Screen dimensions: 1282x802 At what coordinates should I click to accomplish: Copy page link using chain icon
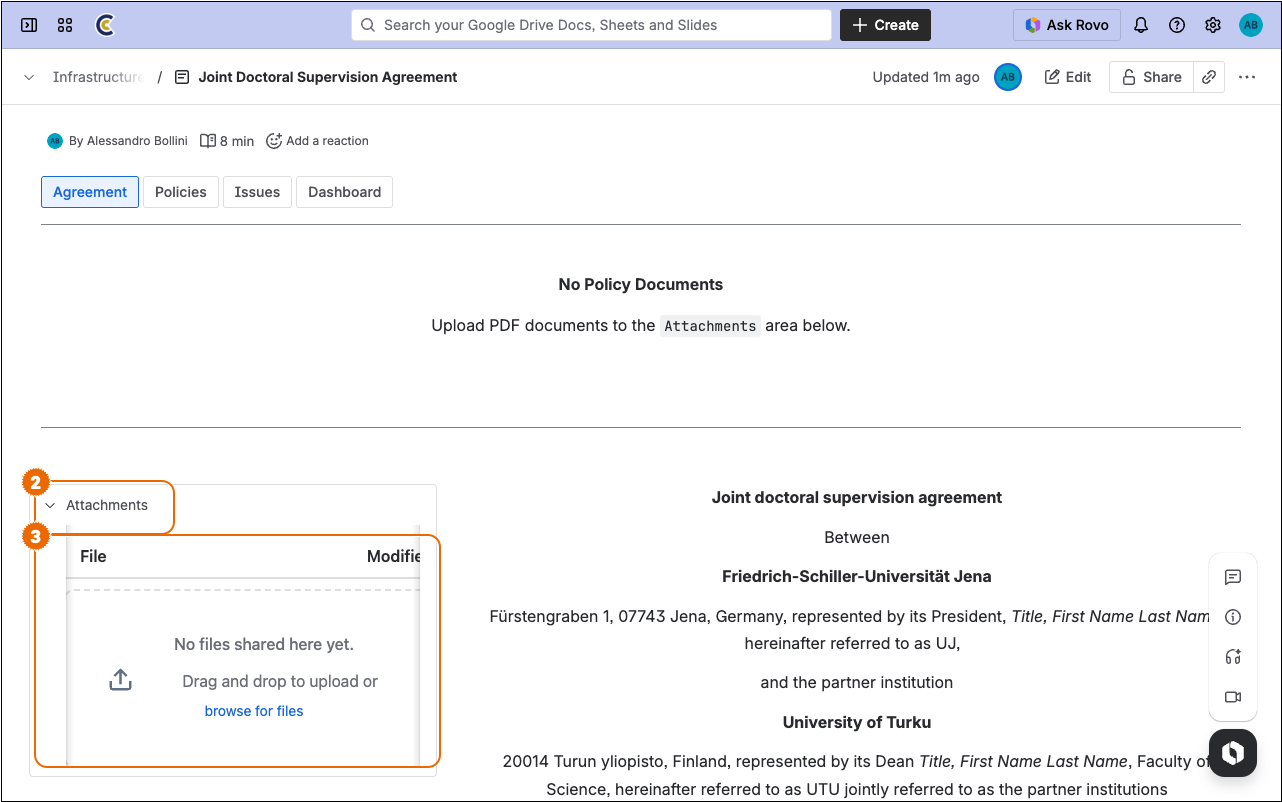pos(1209,77)
